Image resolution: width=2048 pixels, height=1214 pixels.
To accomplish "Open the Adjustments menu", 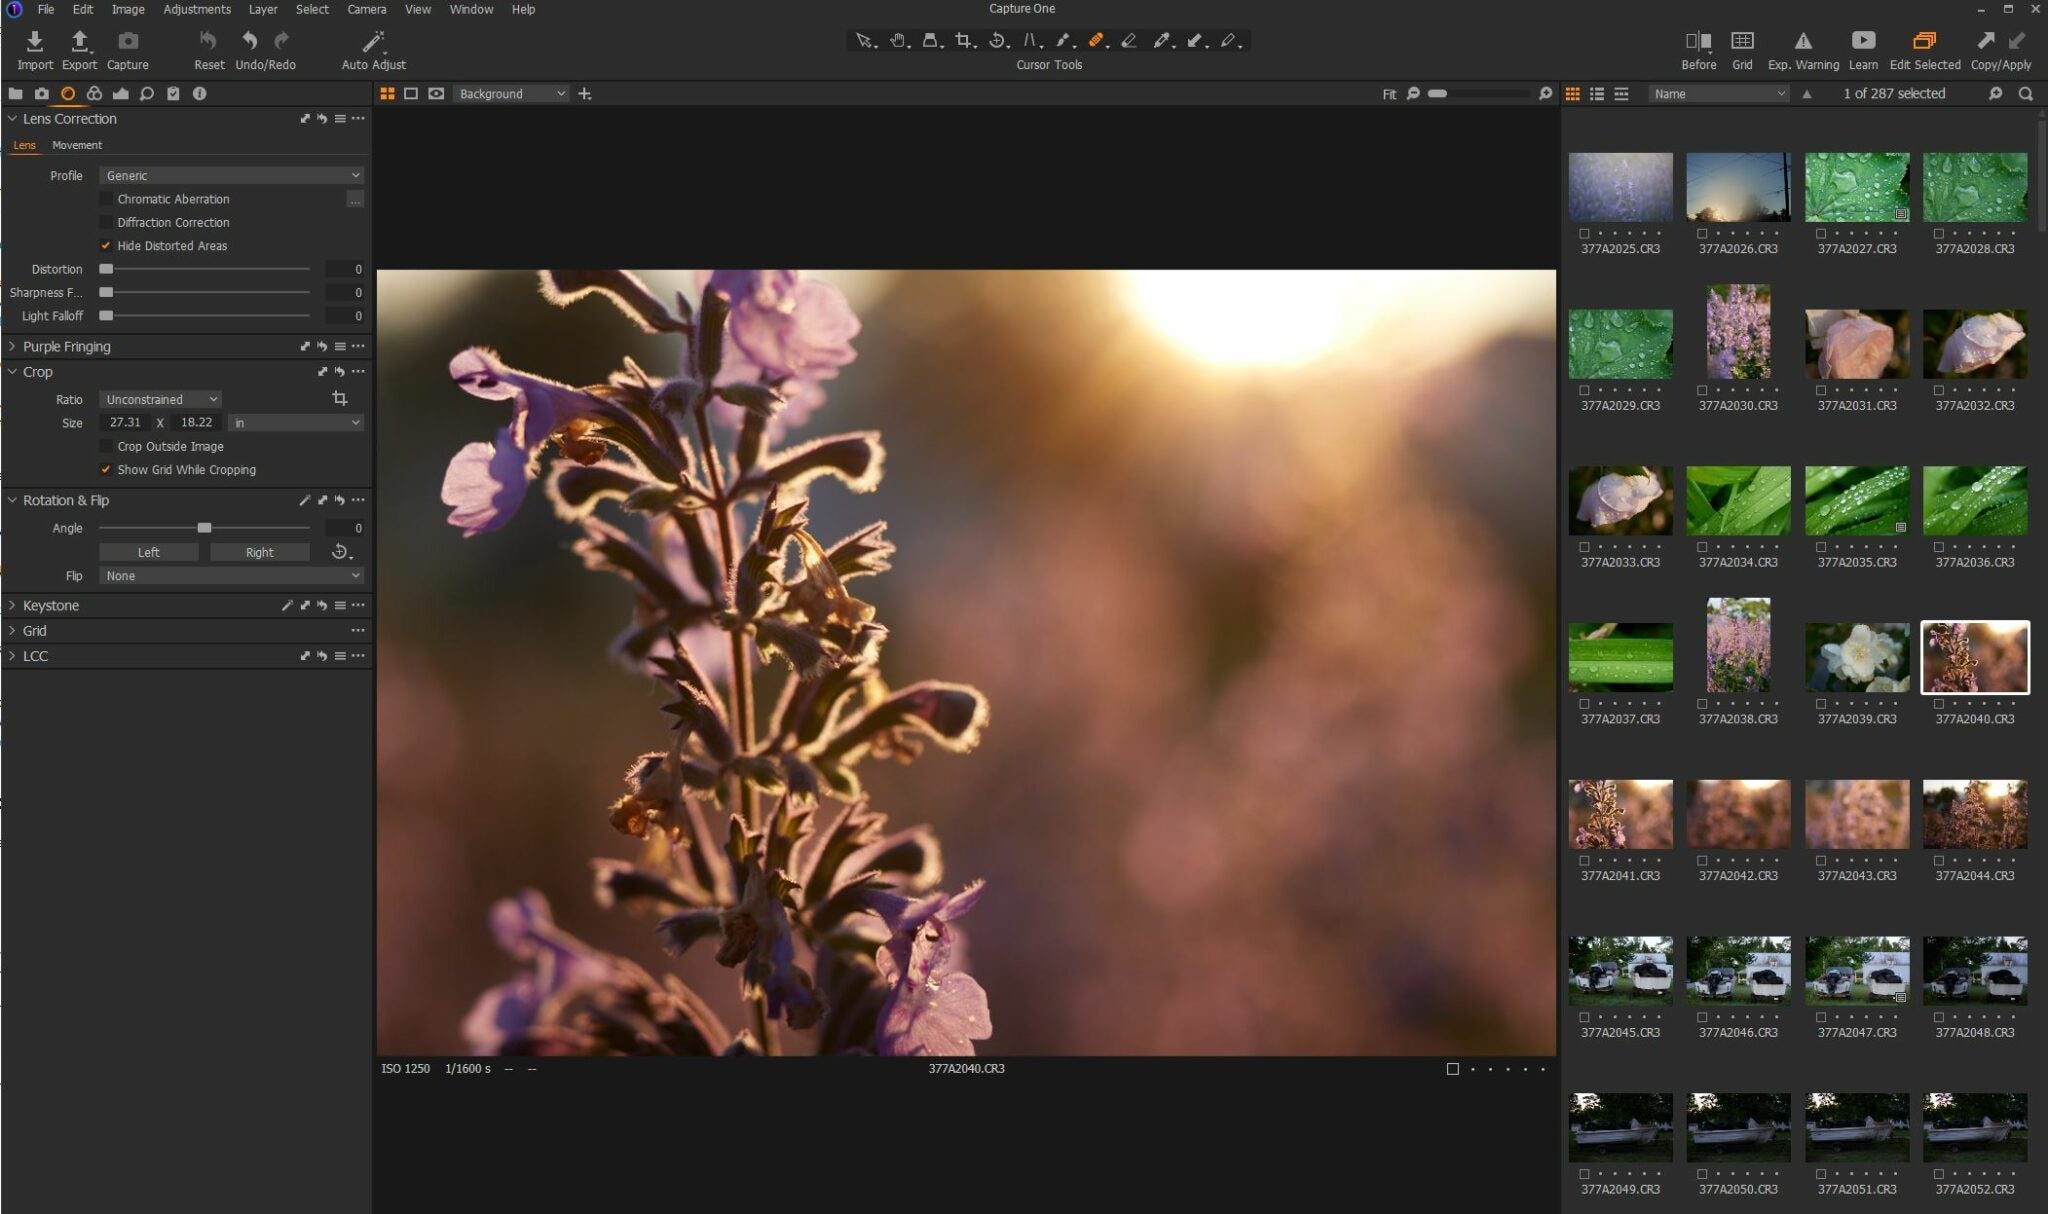I will click(196, 9).
